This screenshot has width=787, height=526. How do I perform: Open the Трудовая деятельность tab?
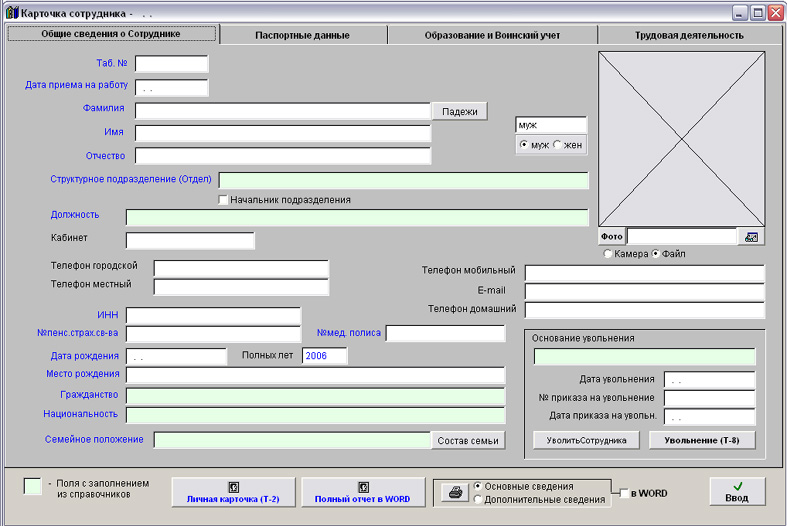pyautogui.click(x=688, y=34)
